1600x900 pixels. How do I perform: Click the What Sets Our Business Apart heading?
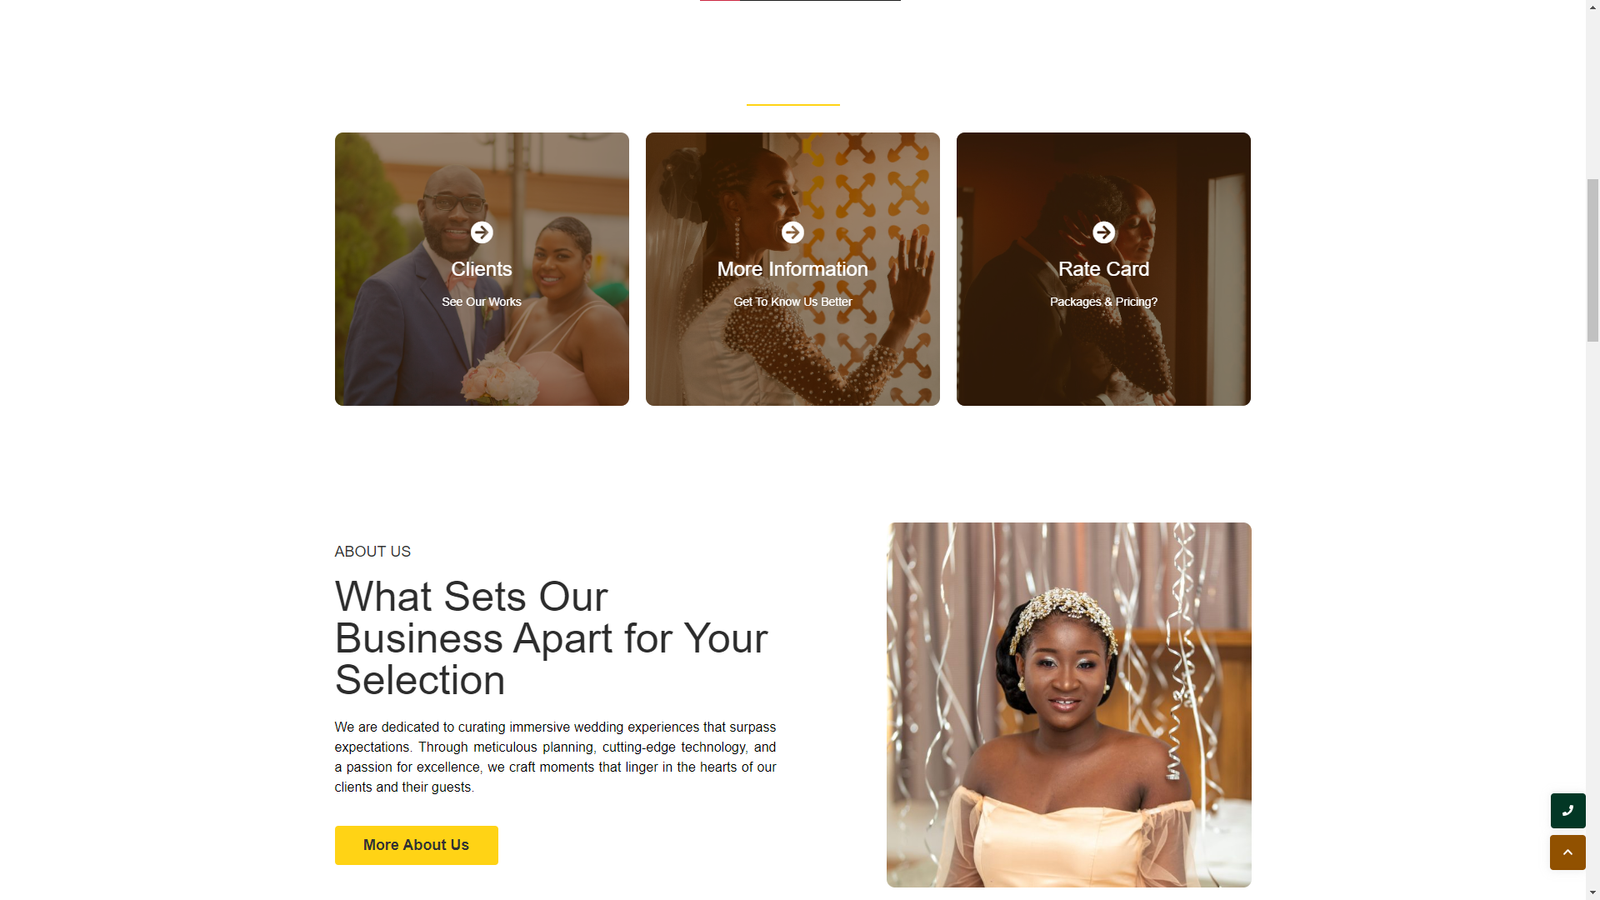pos(551,638)
